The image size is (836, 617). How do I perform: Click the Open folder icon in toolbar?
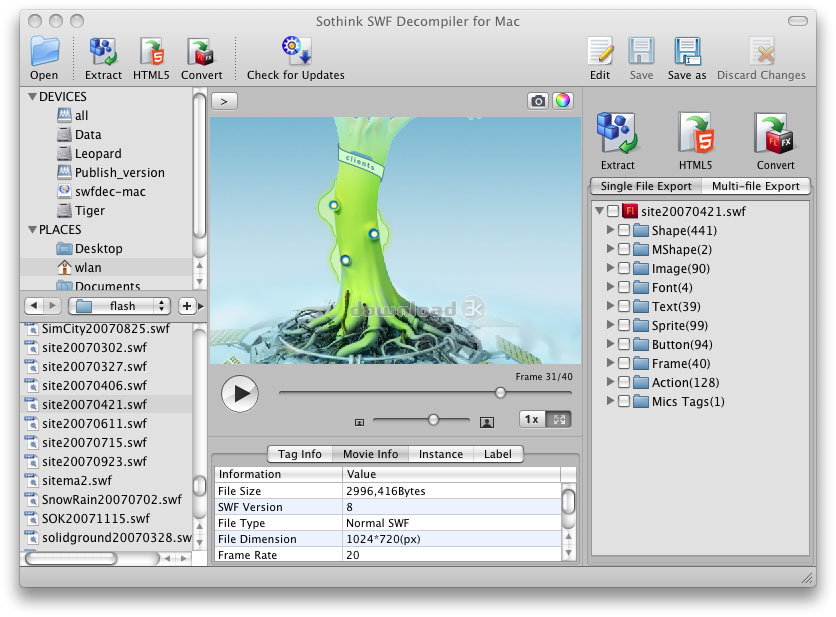click(x=44, y=51)
